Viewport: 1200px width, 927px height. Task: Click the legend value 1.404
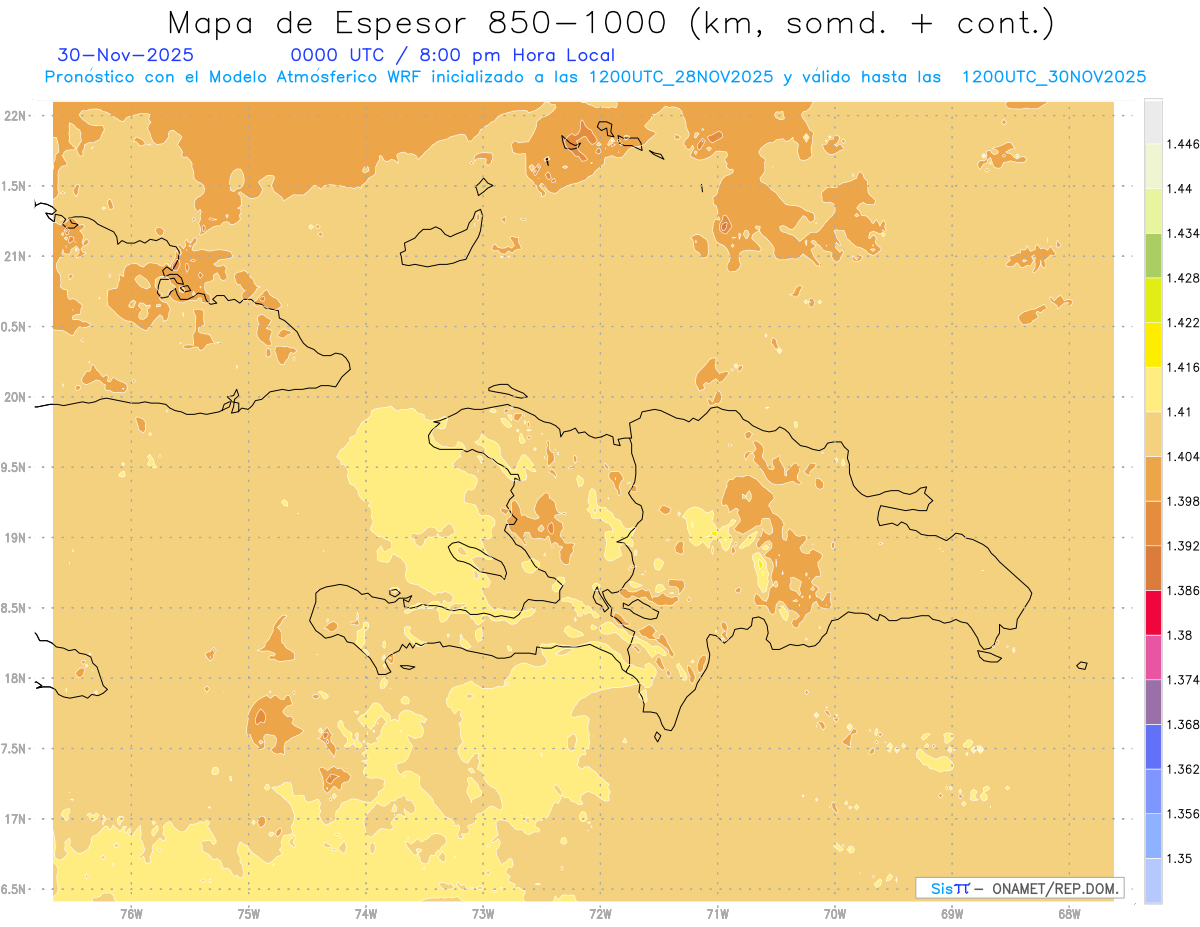[x=1183, y=457]
